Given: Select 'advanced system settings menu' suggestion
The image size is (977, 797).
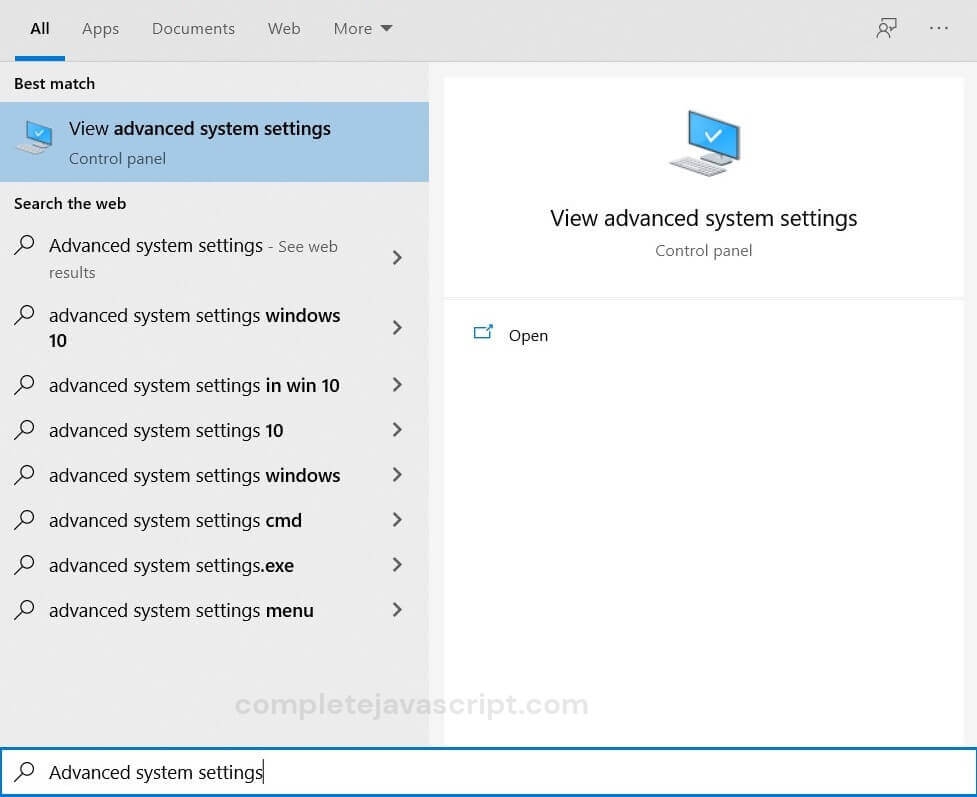Looking at the screenshot, I should point(214,609).
